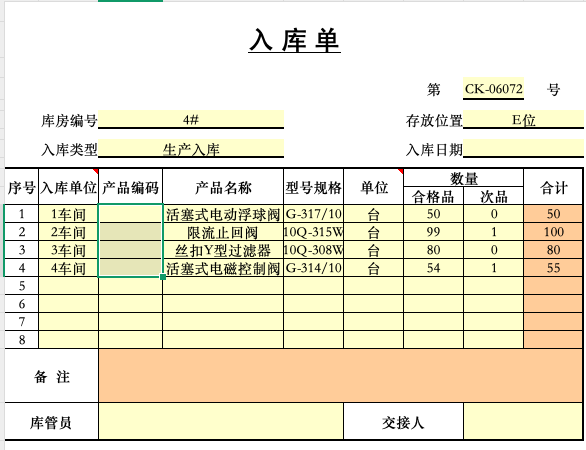Click the 合计 total cell showing 100
This screenshot has height=450, width=586.
pyautogui.click(x=553, y=232)
